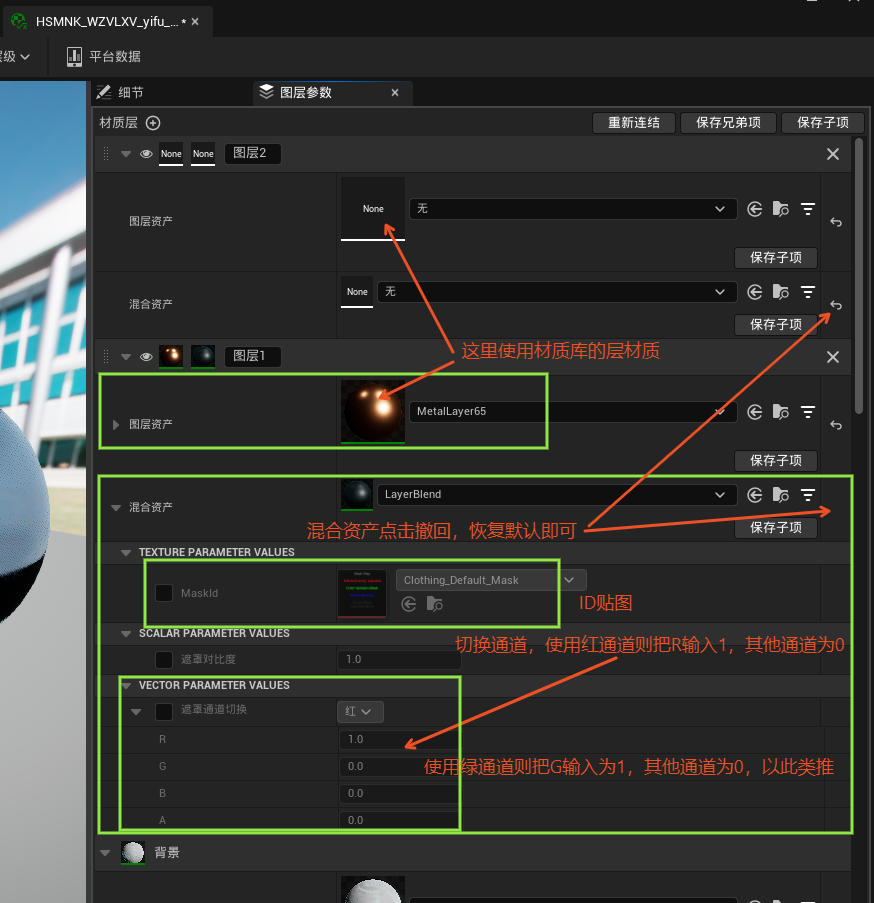
Task: Click the 平台数据 toolbar icon
Action: [75, 57]
